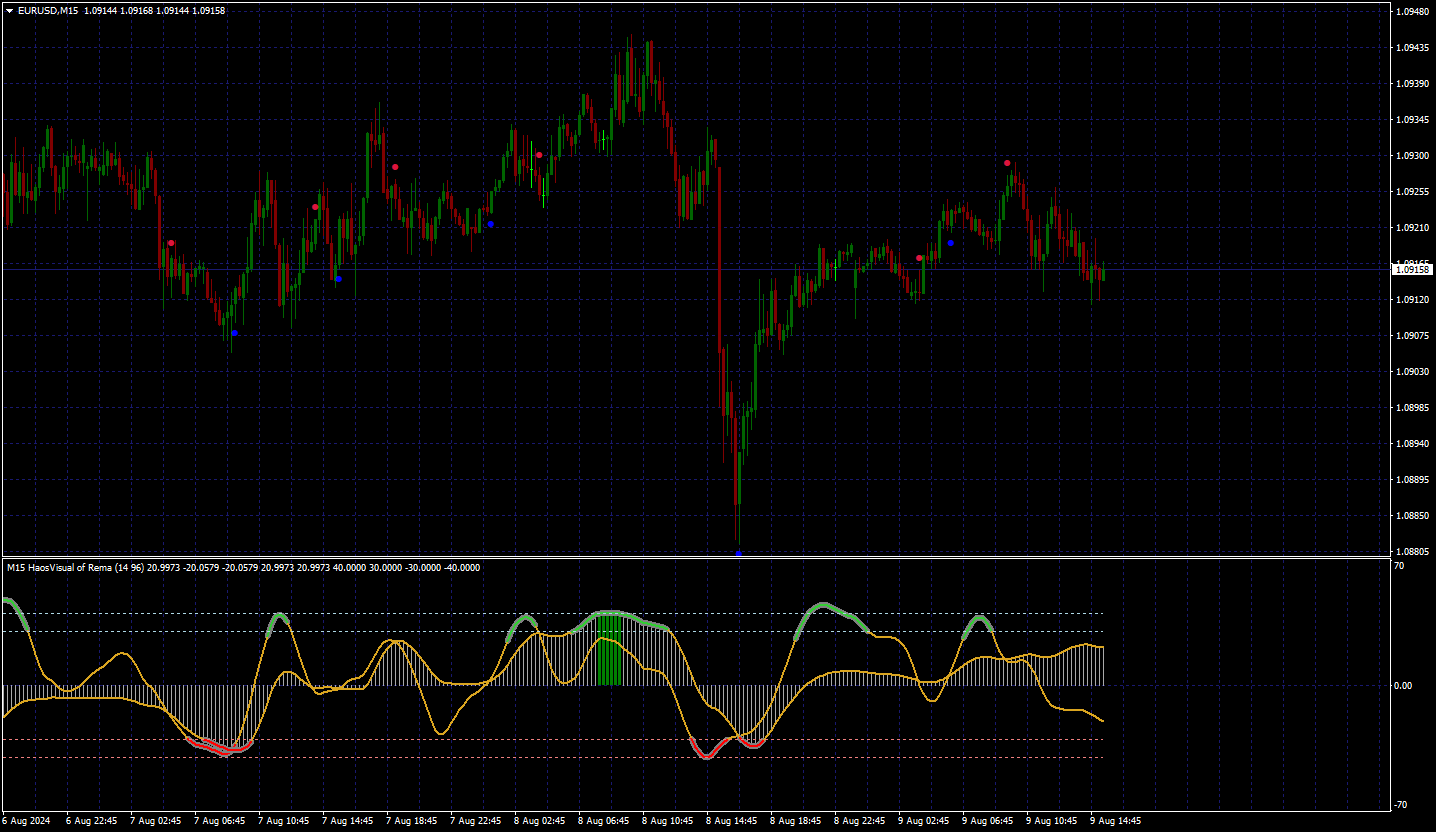Click price level "1.09435" on the price axis
Screen dimensions: 1436x832
[1411, 48]
